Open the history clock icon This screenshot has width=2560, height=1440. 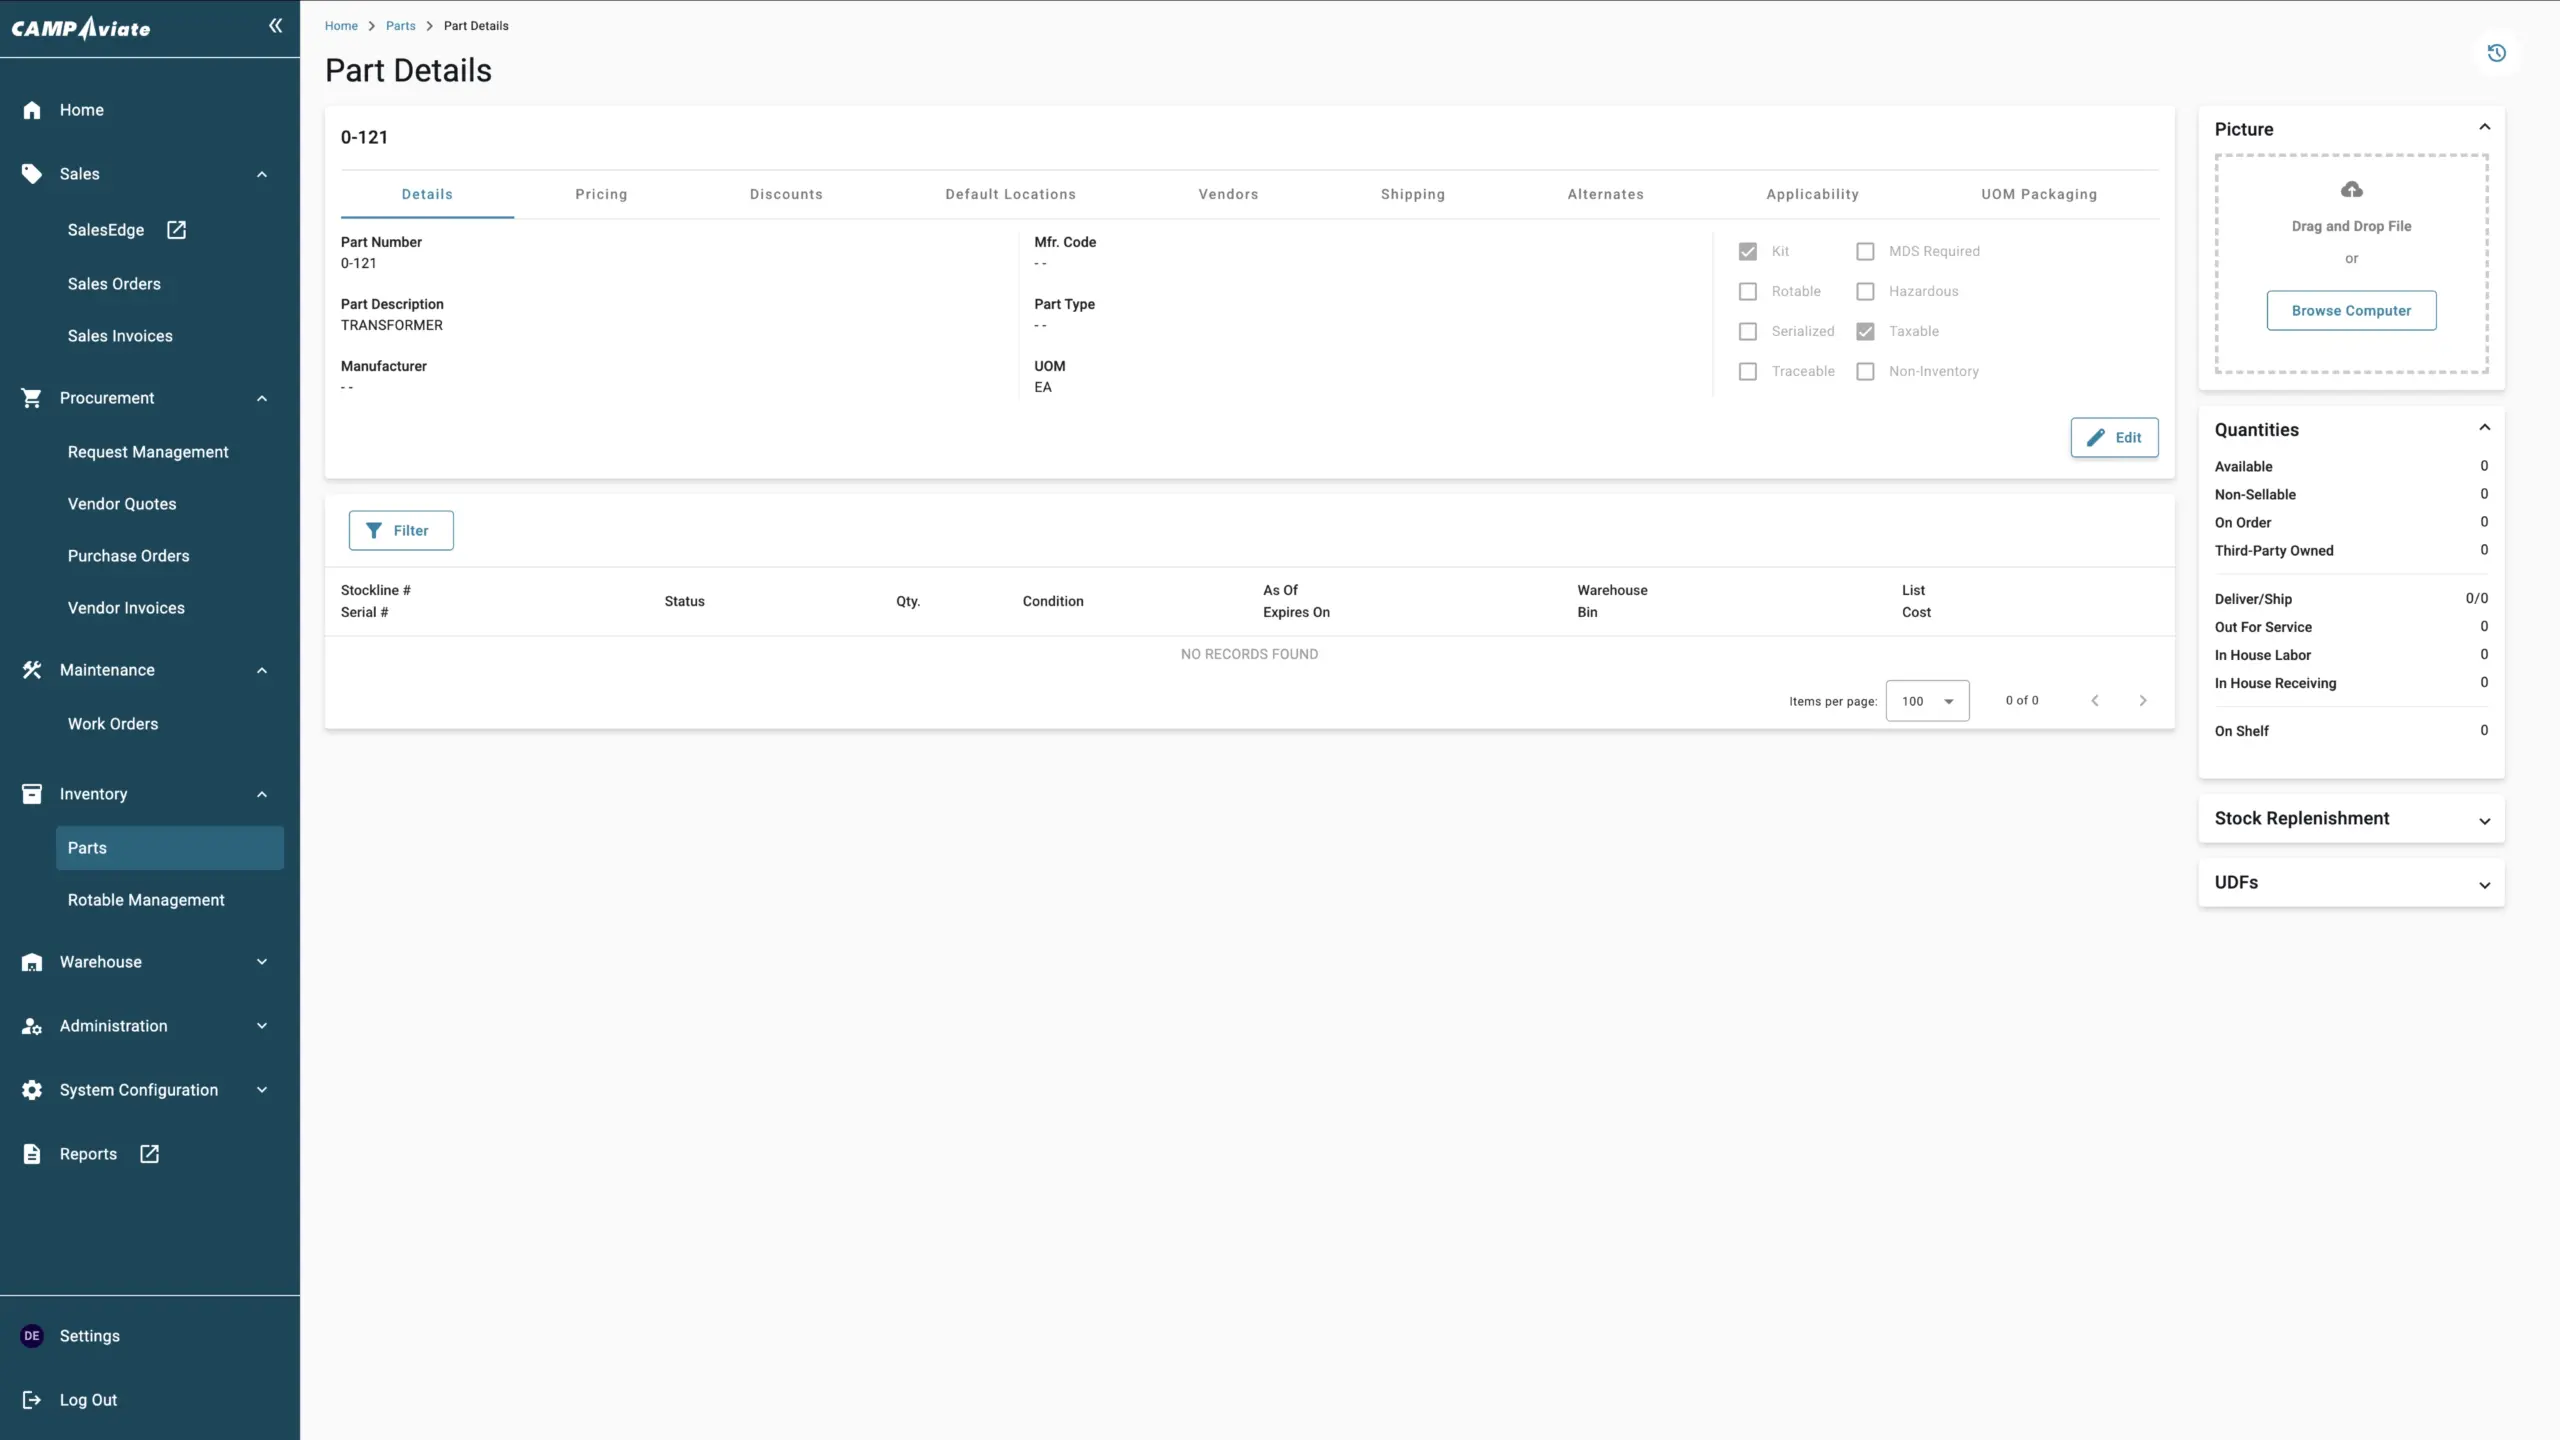[2496, 53]
